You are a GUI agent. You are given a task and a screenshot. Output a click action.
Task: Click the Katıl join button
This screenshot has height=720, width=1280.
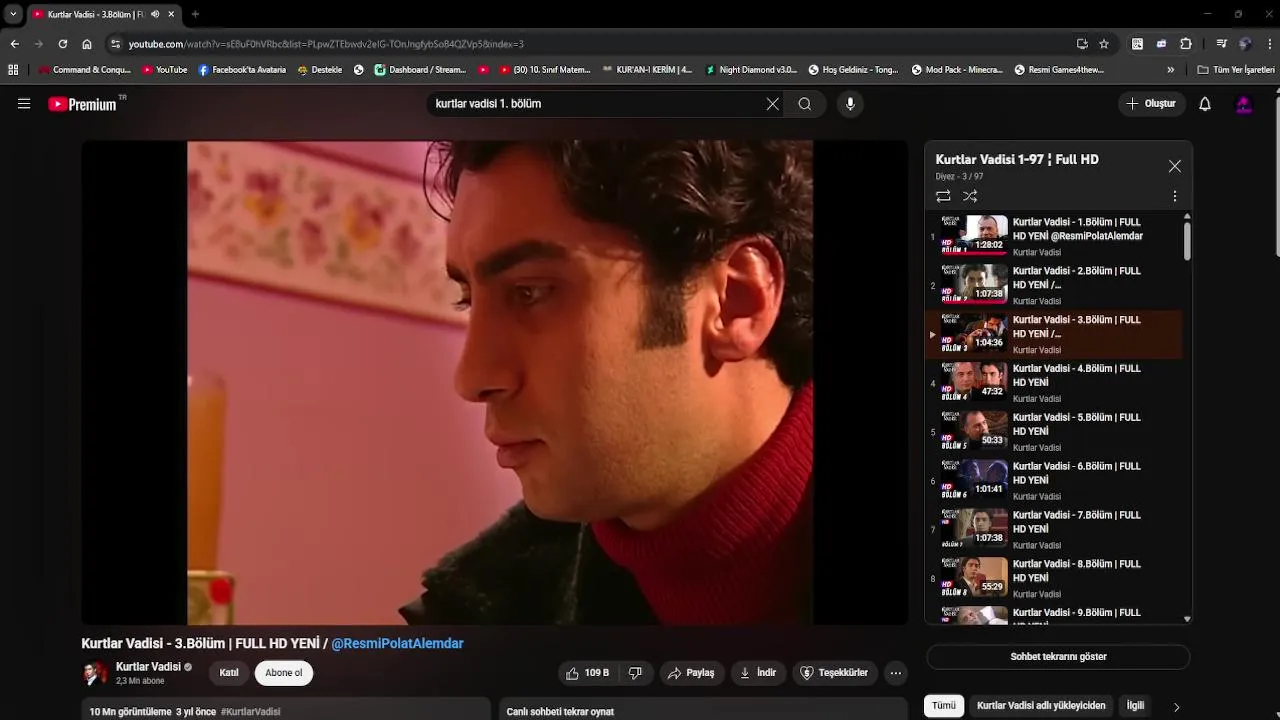point(229,673)
